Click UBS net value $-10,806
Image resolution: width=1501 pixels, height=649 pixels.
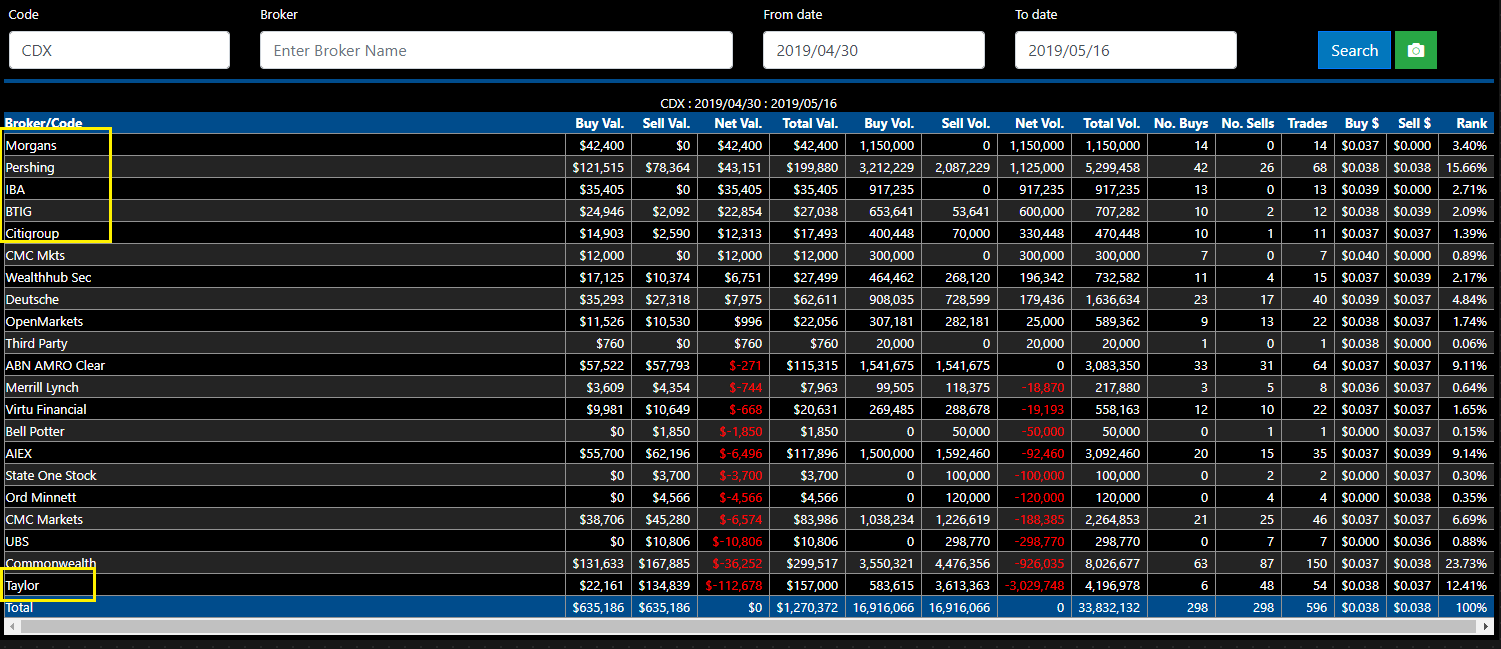[737, 541]
